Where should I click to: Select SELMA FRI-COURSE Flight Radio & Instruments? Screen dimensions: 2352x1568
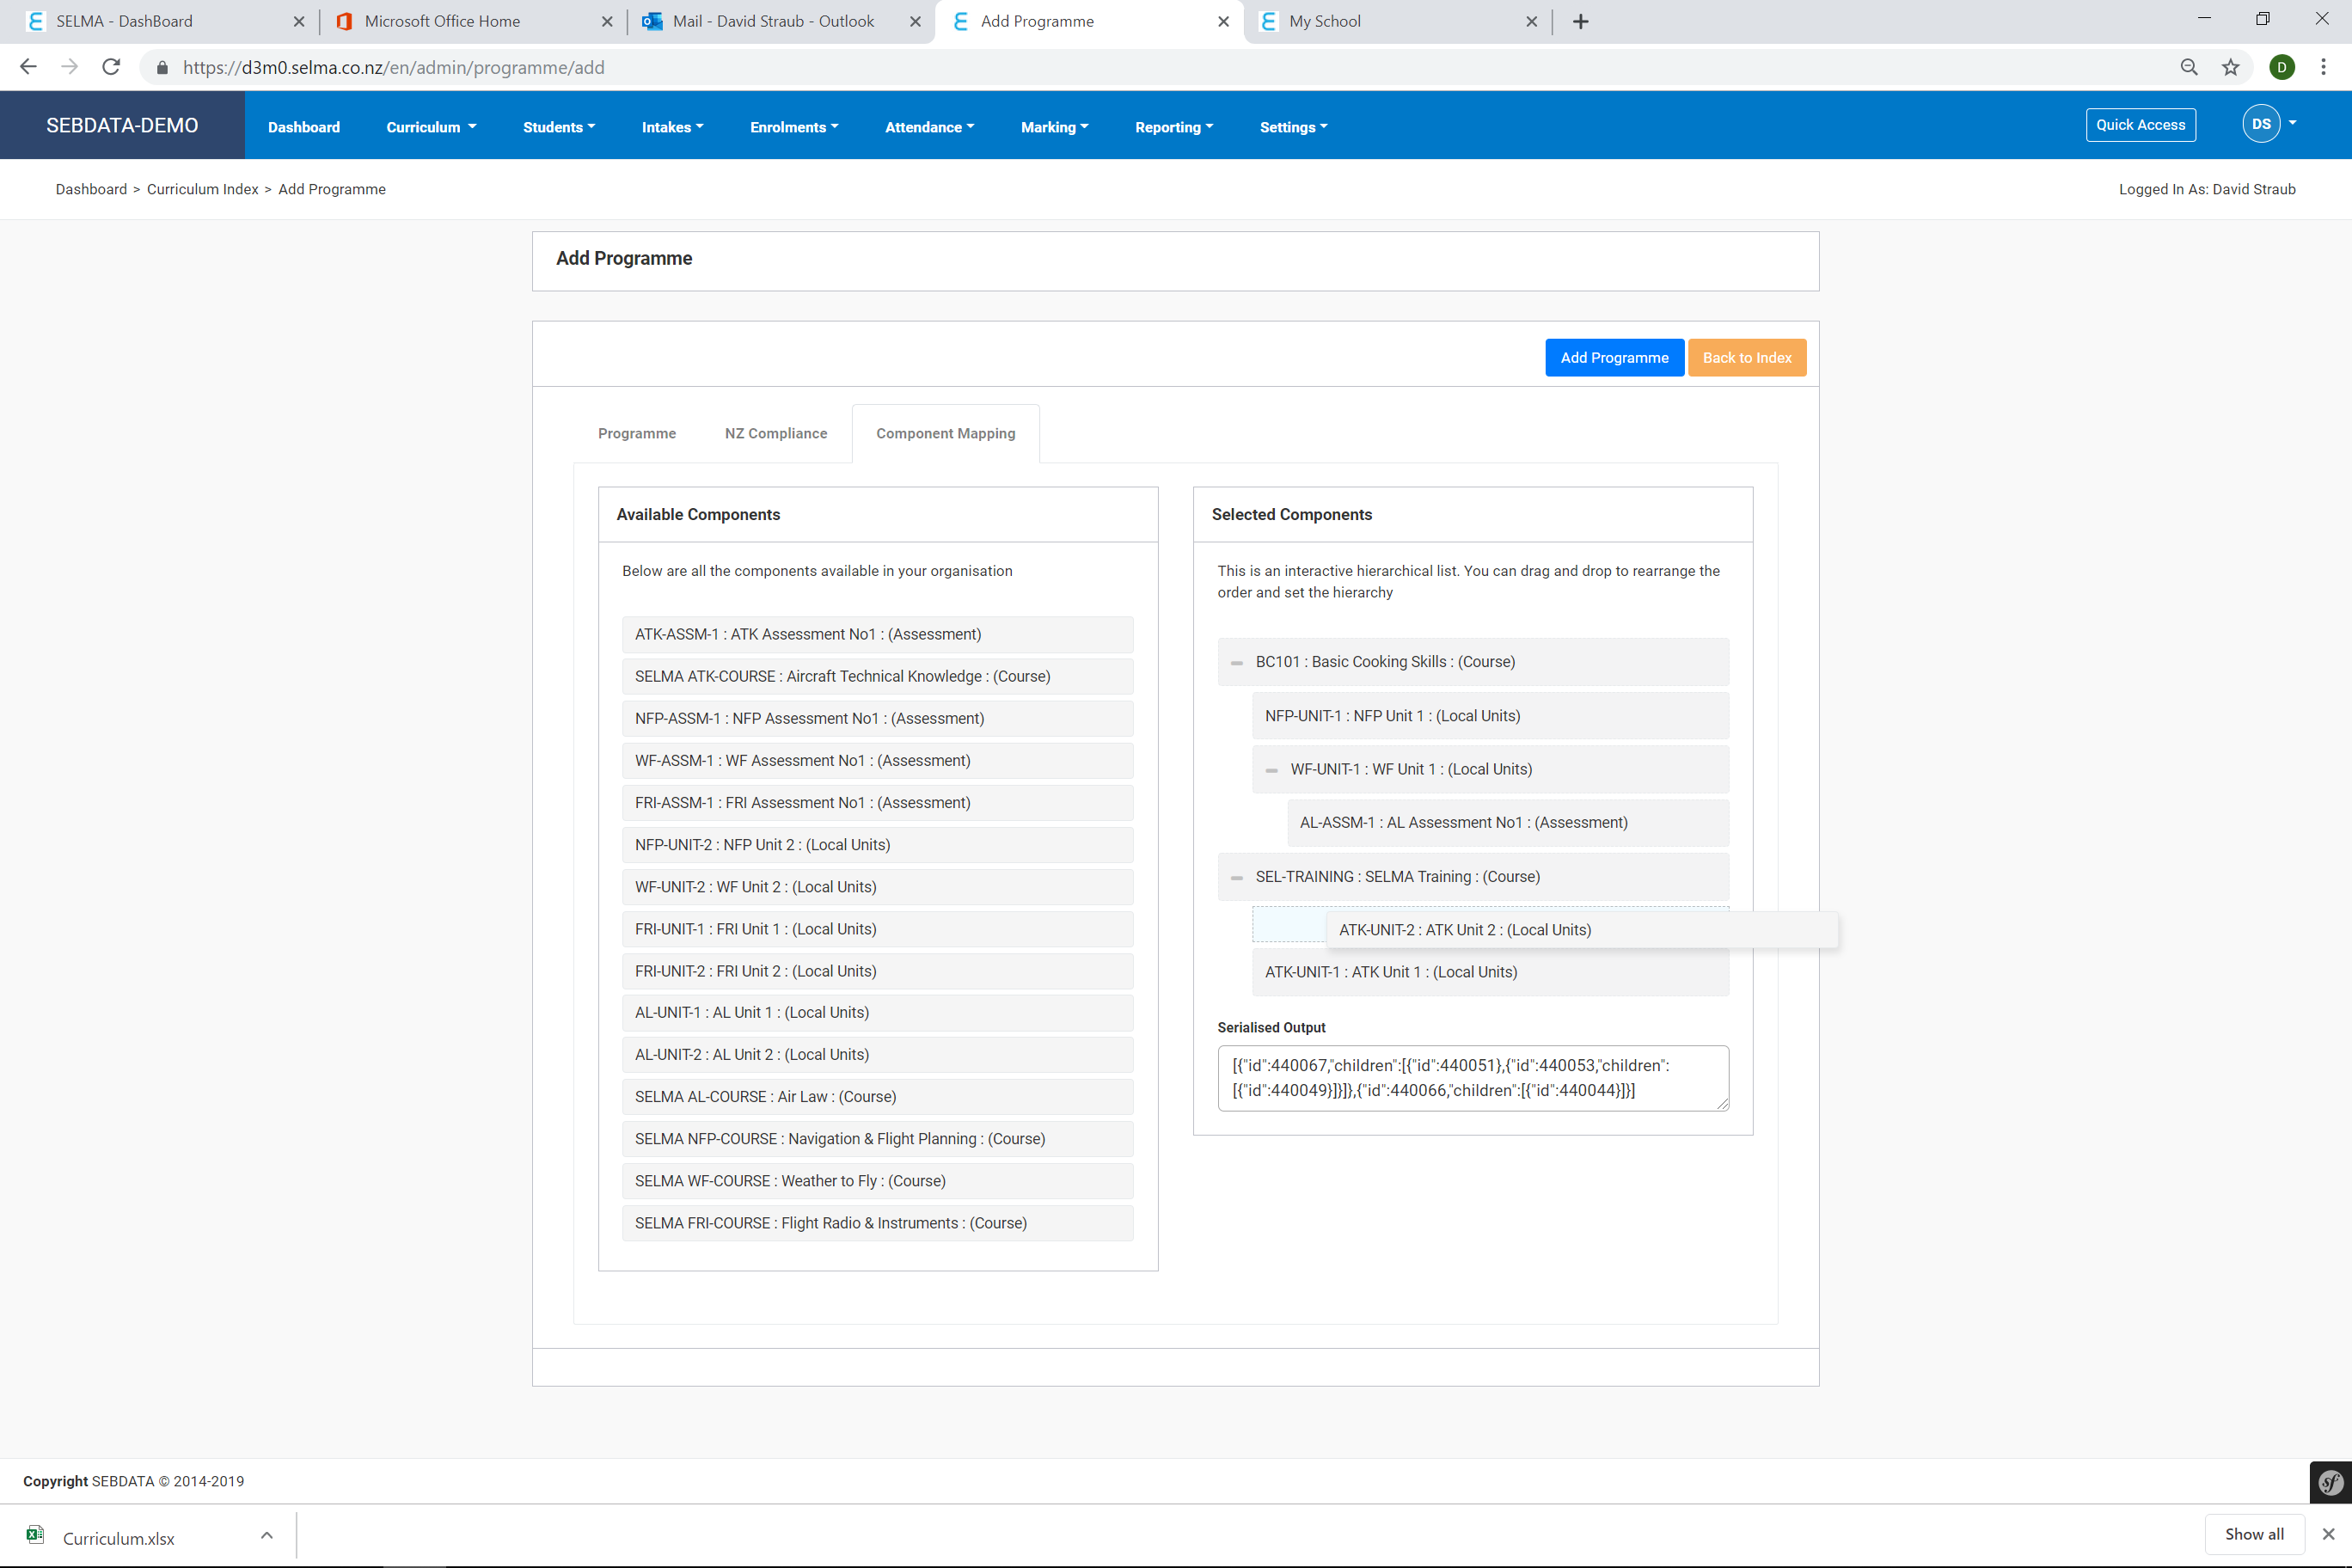pyautogui.click(x=877, y=1223)
